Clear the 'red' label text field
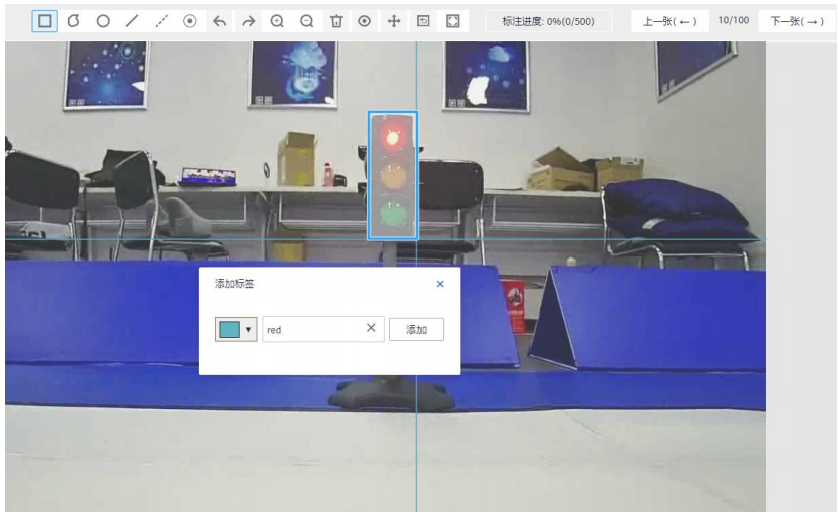 (x=371, y=328)
